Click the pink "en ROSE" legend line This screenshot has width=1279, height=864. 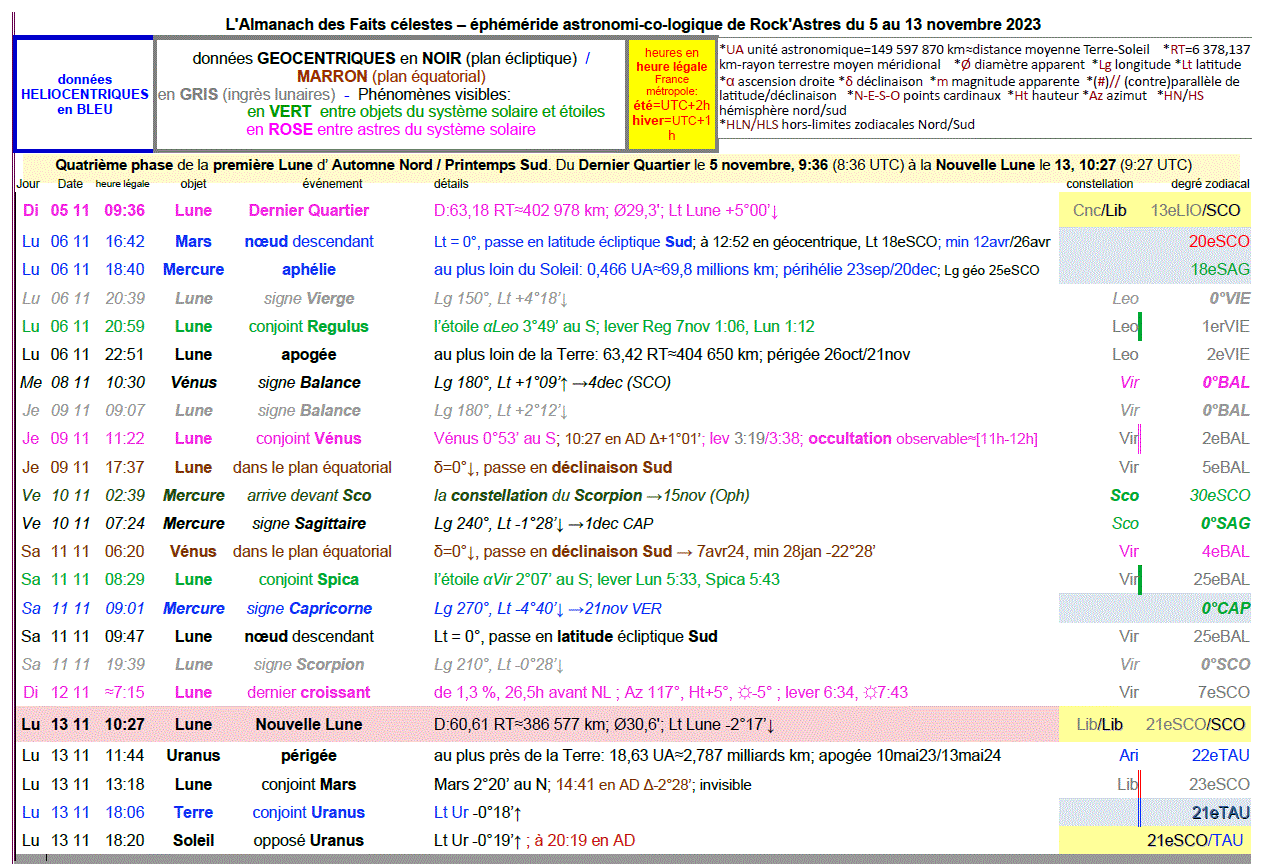coord(390,130)
